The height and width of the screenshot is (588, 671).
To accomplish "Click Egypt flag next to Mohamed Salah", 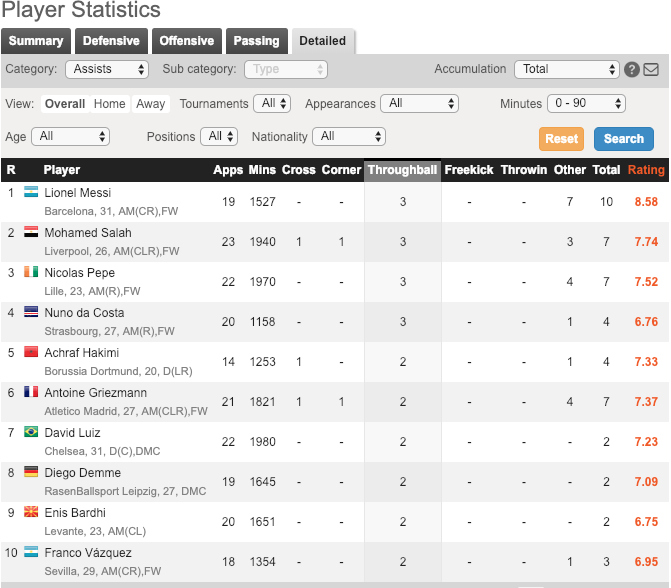I will [x=30, y=232].
